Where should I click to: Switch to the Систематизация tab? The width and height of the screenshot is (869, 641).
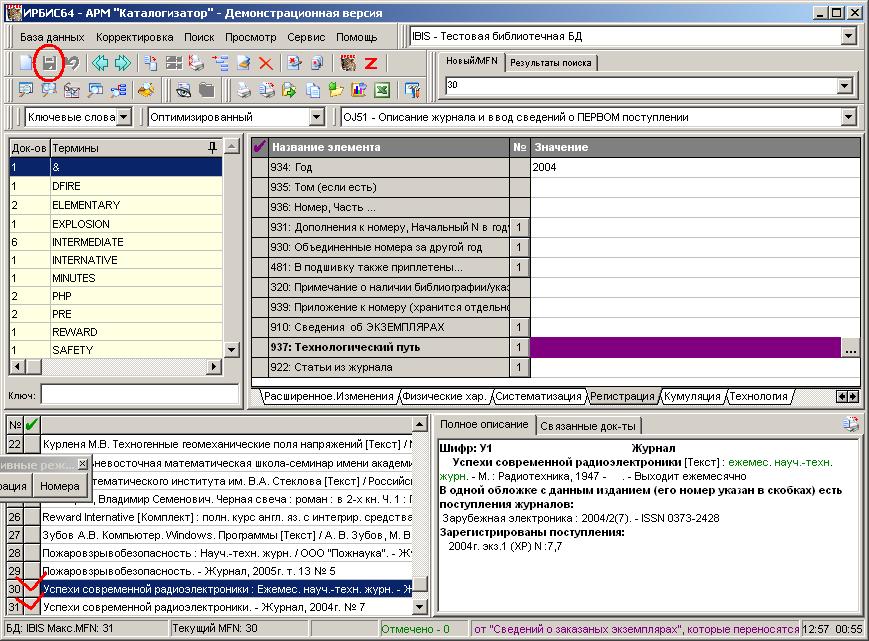pyautogui.click(x=538, y=396)
